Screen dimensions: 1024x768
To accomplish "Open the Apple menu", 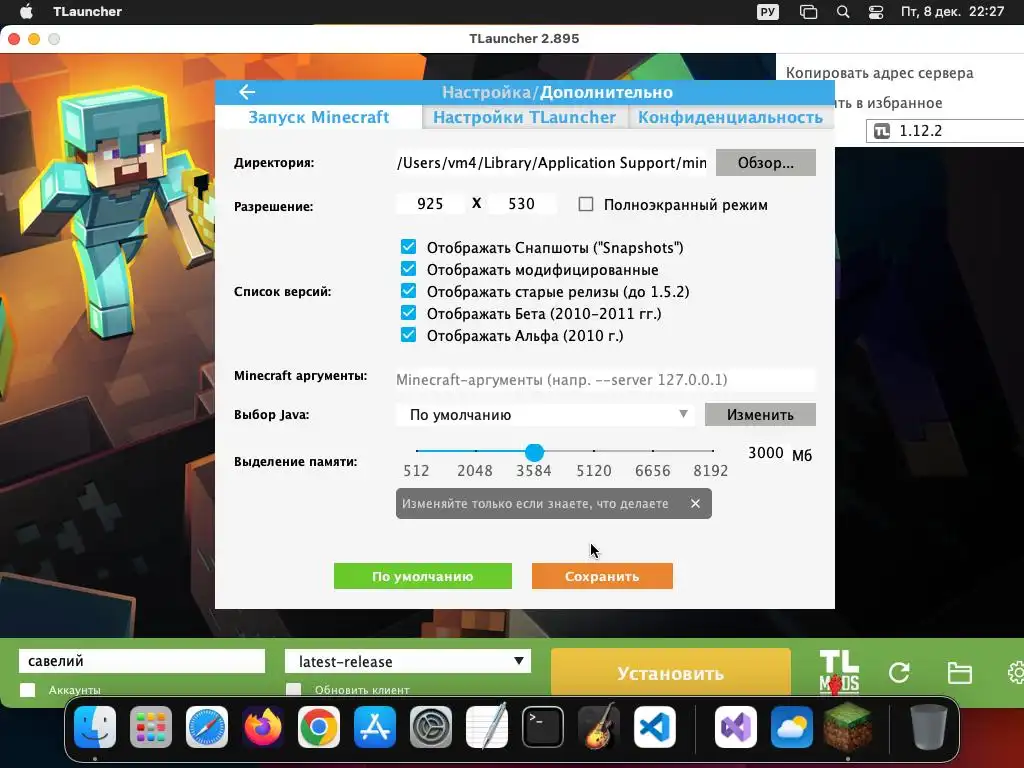I will pos(26,11).
